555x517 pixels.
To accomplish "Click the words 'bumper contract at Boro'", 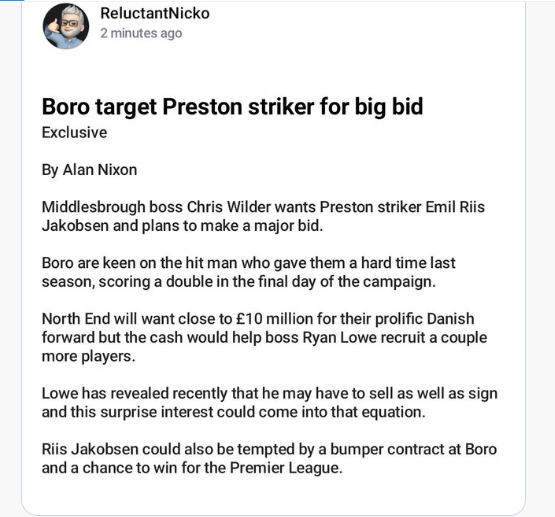I will [413, 449].
